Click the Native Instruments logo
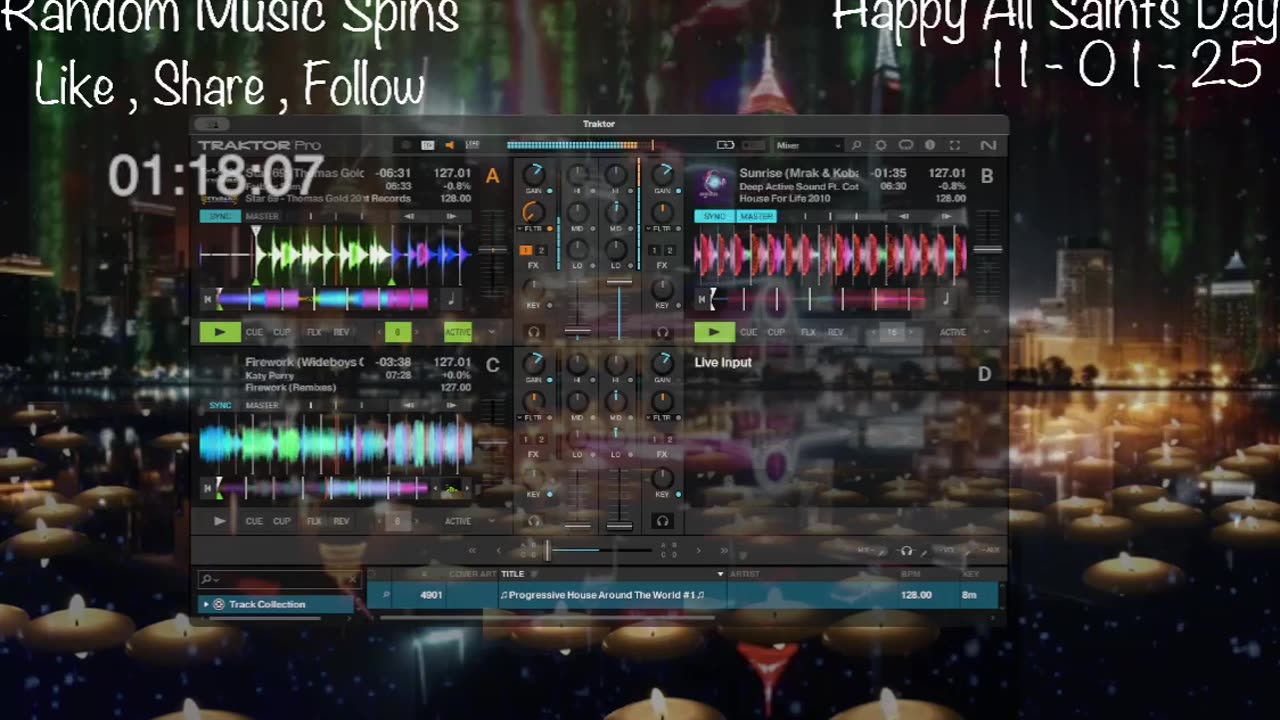 988,145
